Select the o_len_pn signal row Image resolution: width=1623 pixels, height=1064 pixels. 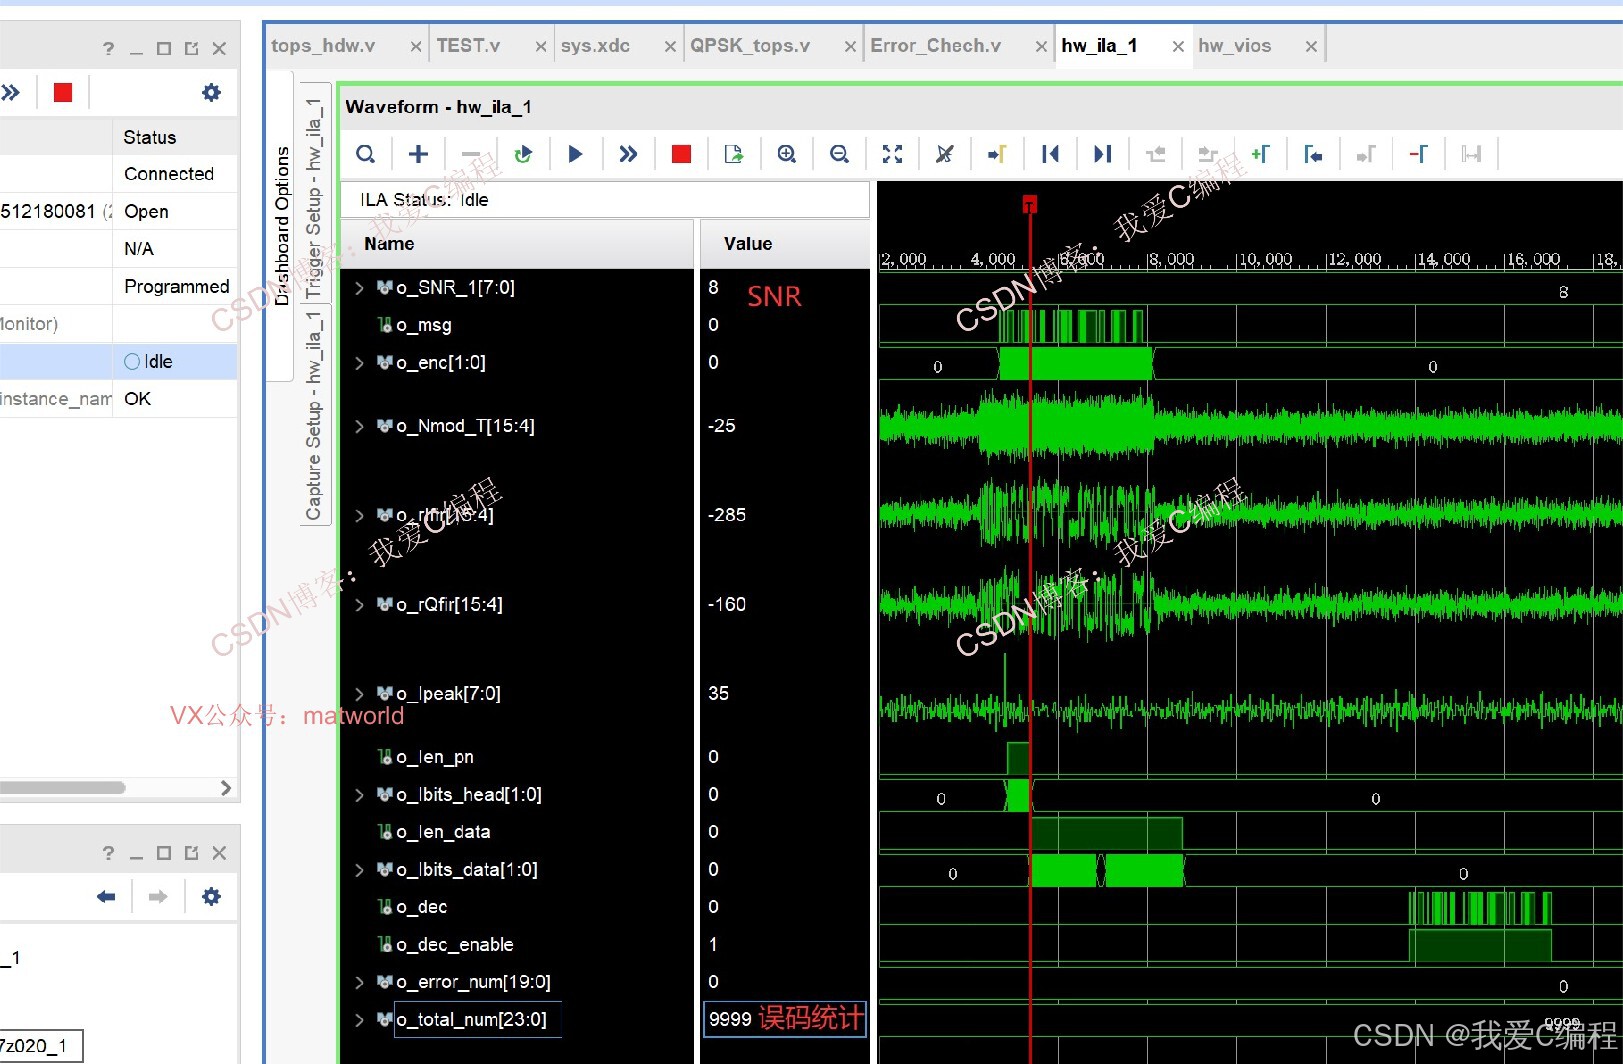[517, 757]
